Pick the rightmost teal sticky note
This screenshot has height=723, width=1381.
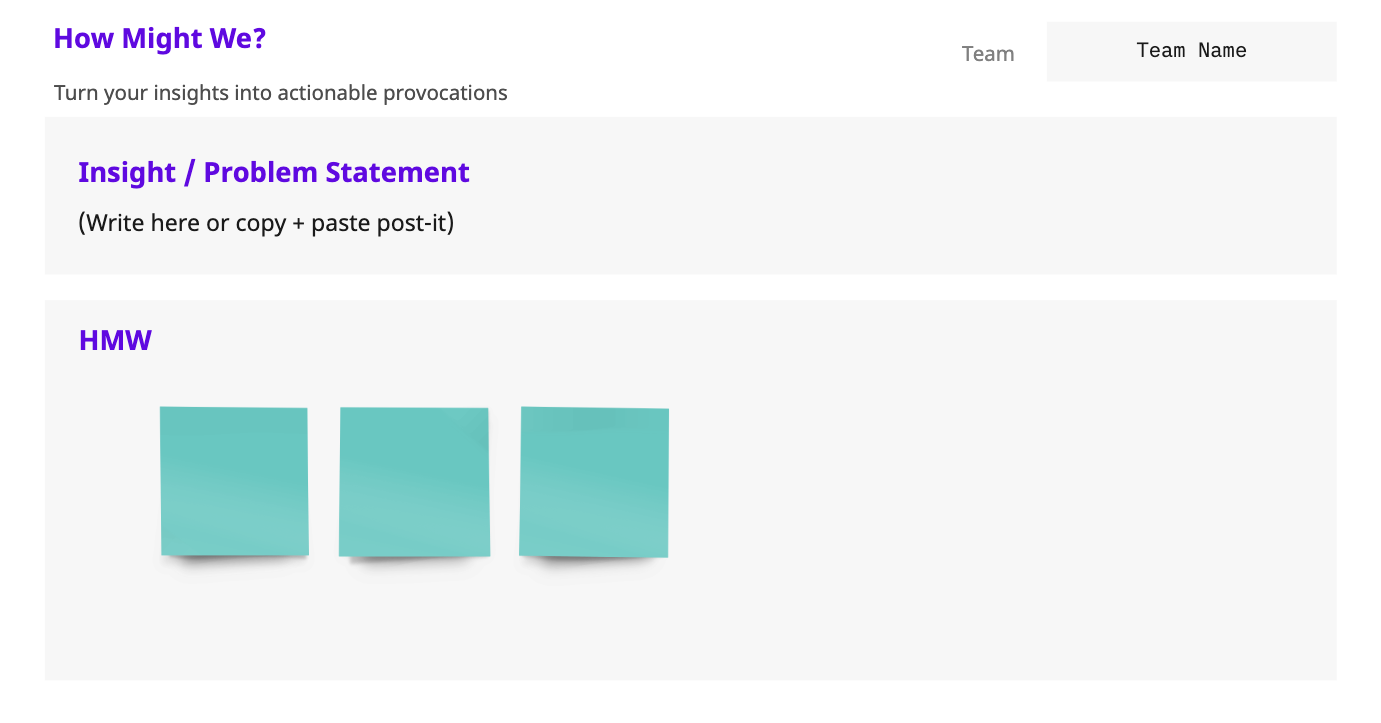(594, 482)
